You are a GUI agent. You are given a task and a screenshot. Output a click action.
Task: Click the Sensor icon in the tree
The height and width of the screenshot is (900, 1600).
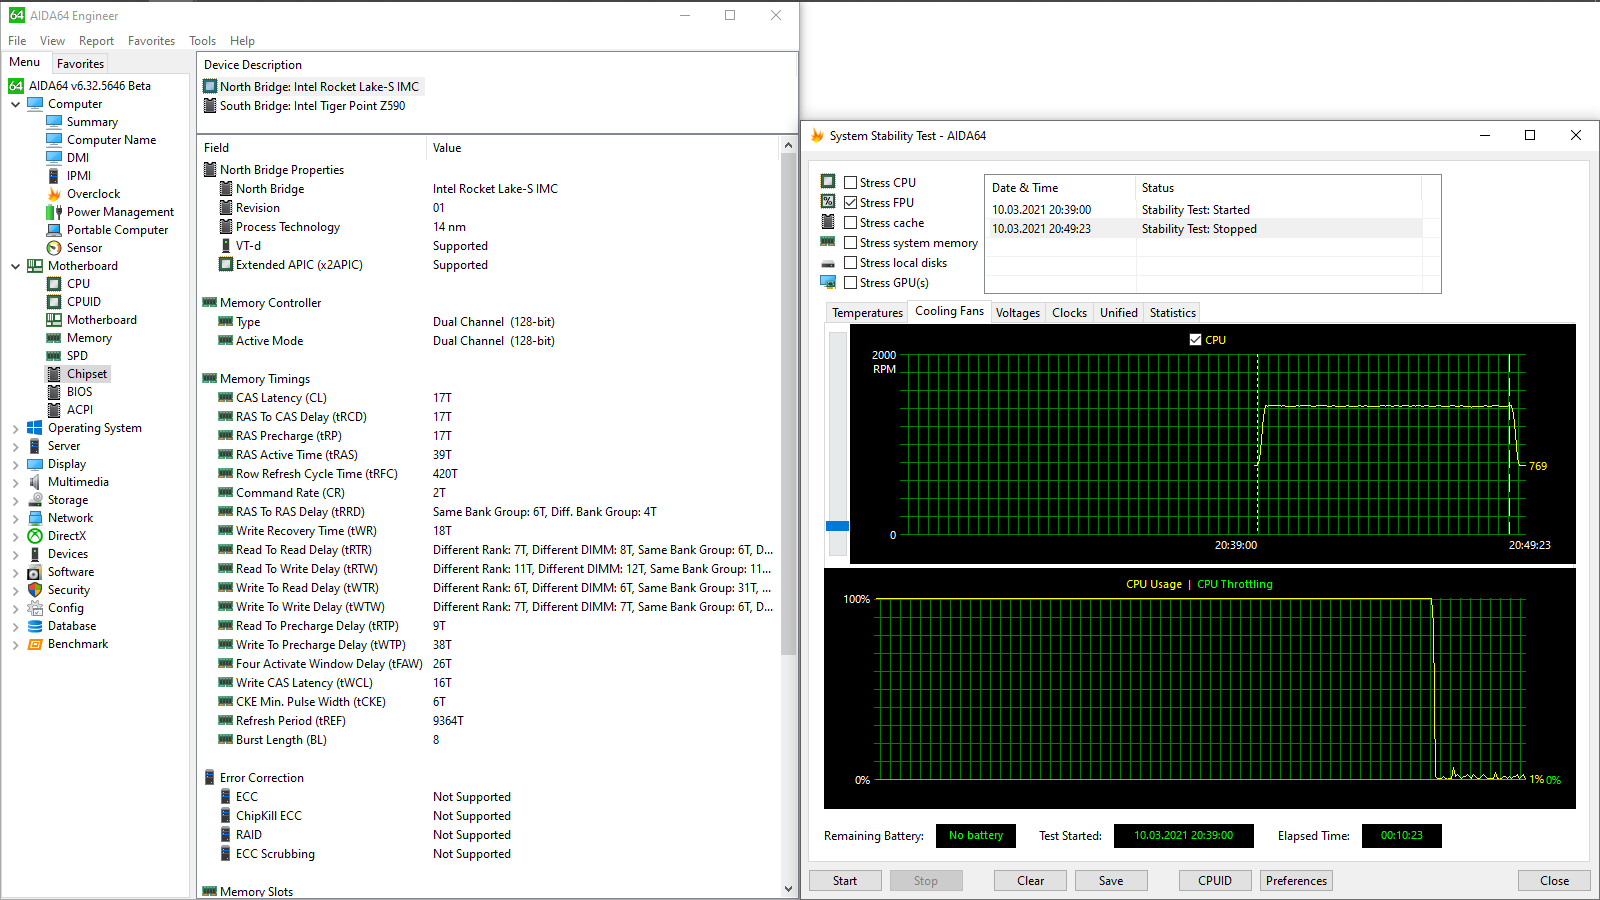point(54,248)
